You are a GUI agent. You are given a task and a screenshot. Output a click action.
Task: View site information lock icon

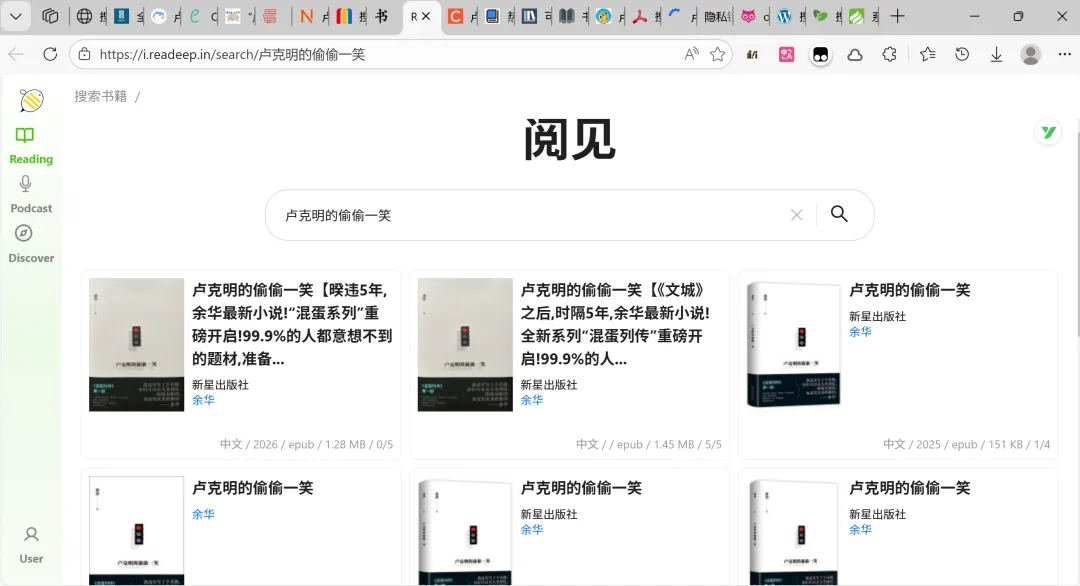(x=84, y=54)
